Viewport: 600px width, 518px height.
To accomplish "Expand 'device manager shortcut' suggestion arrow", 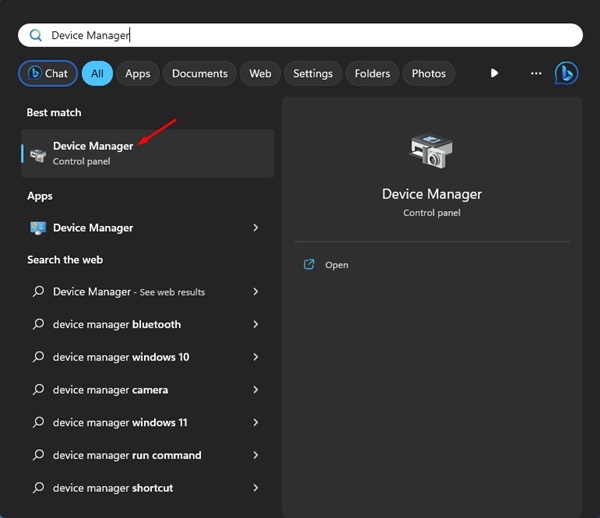I will 256,488.
